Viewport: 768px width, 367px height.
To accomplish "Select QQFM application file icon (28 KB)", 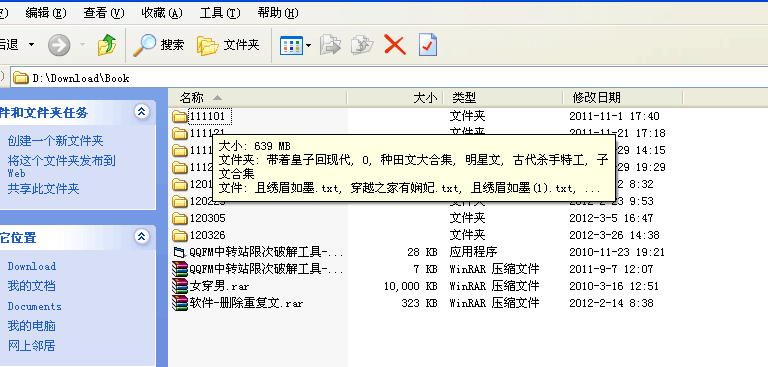I will coord(180,252).
